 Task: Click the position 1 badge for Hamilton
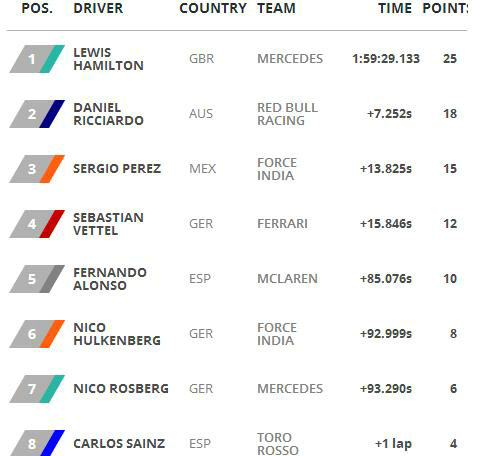click(37, 59)
